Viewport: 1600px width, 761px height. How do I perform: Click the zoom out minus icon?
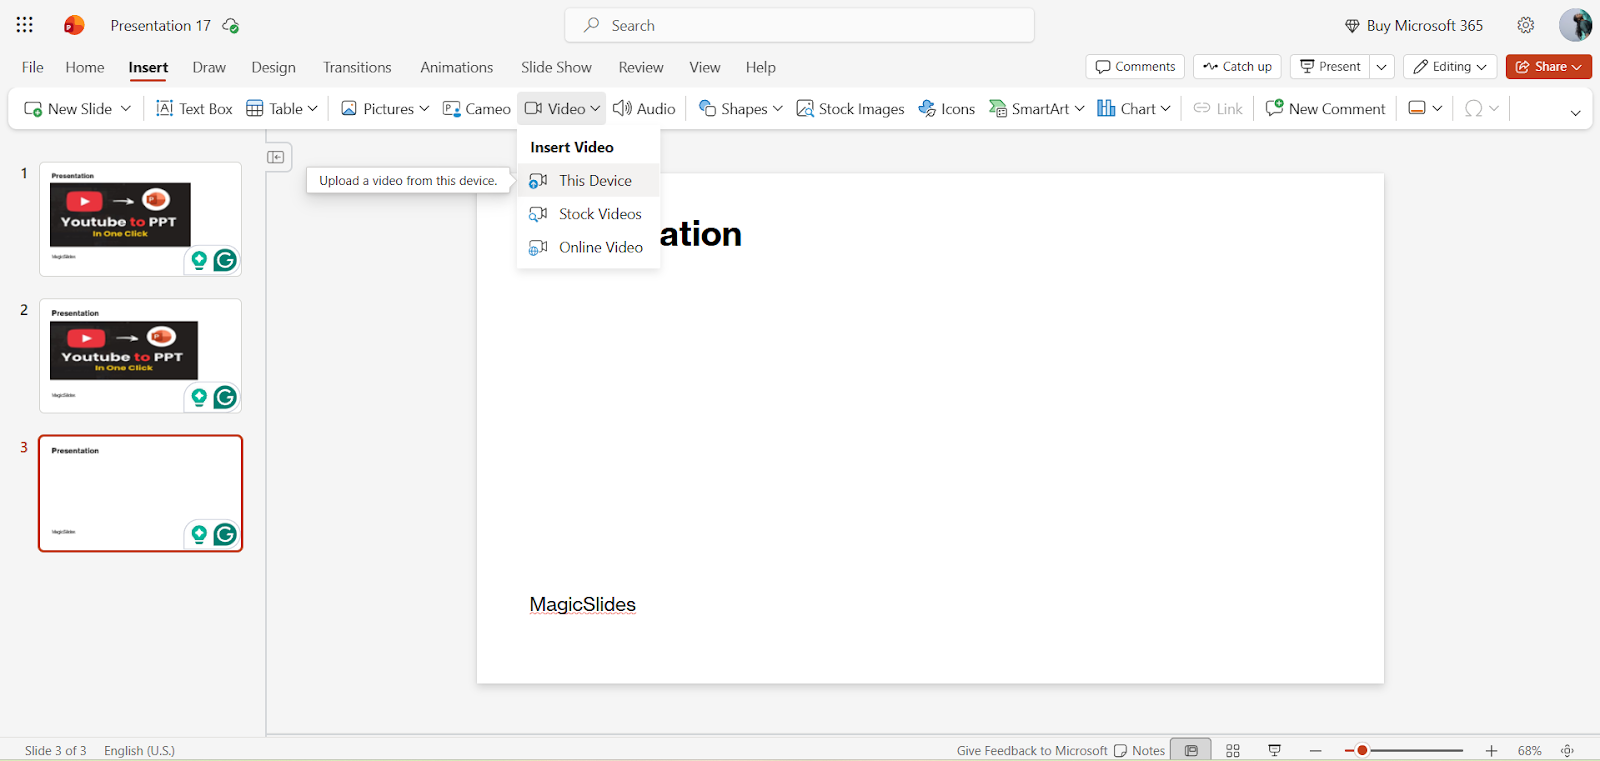click(1316, 750)
